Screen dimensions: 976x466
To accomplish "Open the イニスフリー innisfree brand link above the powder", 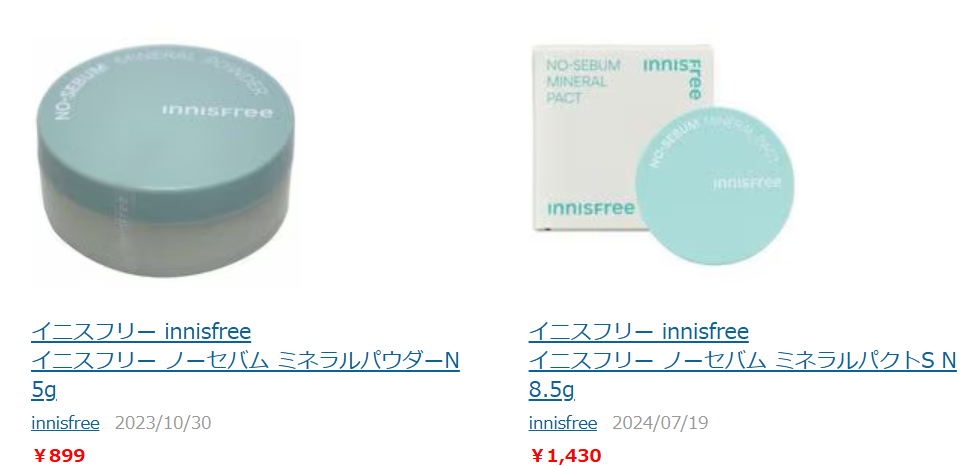I will pos(141,331).
